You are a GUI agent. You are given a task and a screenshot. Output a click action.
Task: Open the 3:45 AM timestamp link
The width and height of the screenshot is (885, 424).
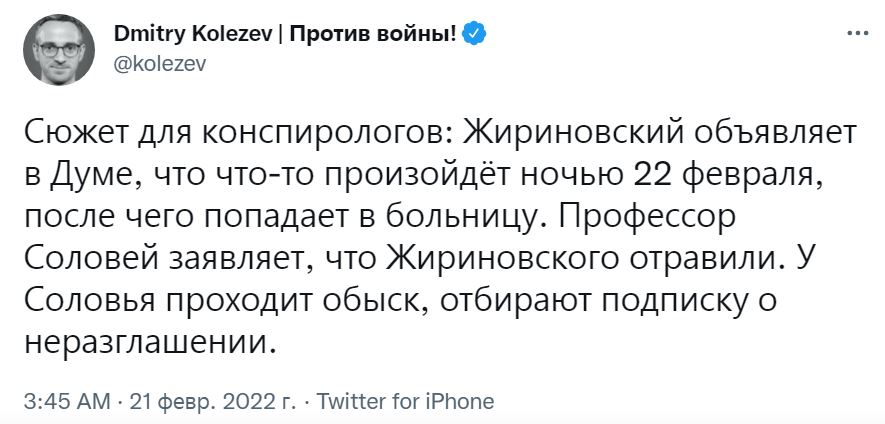tap(67, 401)
